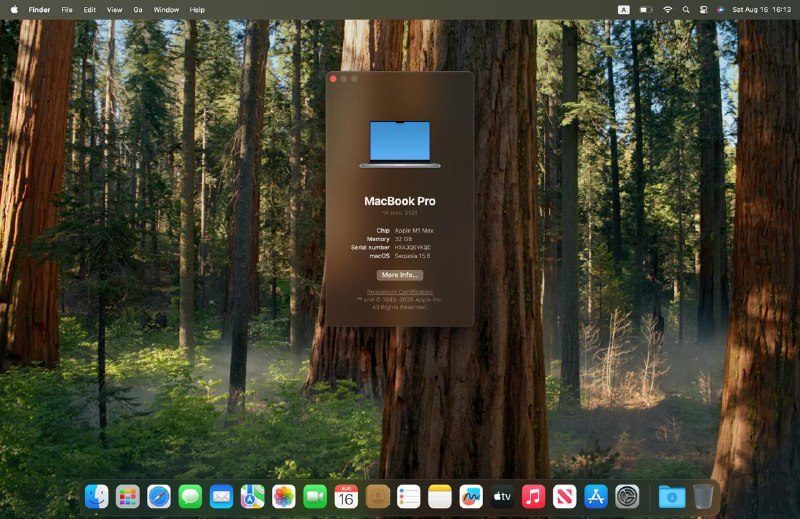Viewport: 800px width, 519px height.
Task: Select the macOS value Sequoia 15.6
Action: 412,256
